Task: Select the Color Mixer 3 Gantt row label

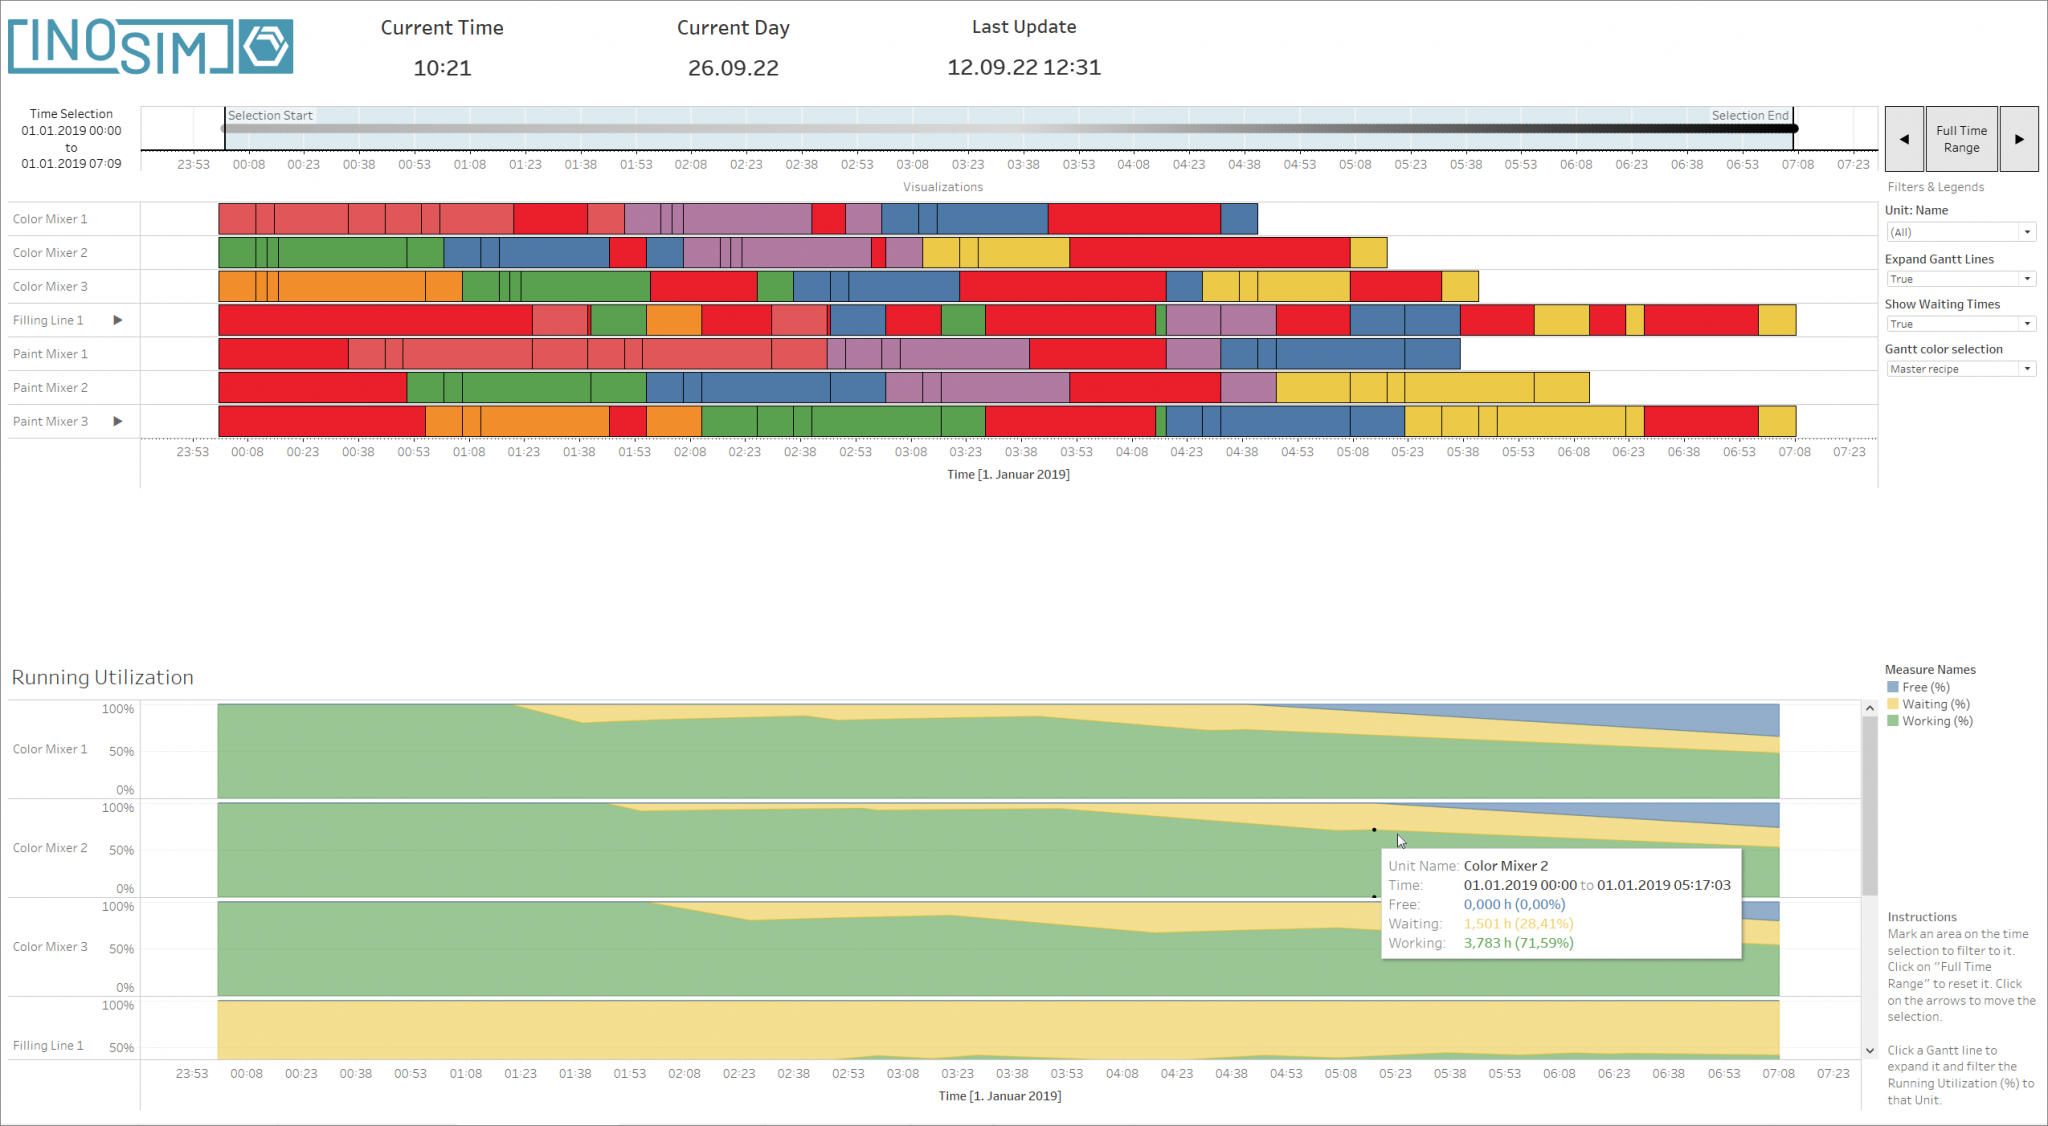Action: click(50, 286)
